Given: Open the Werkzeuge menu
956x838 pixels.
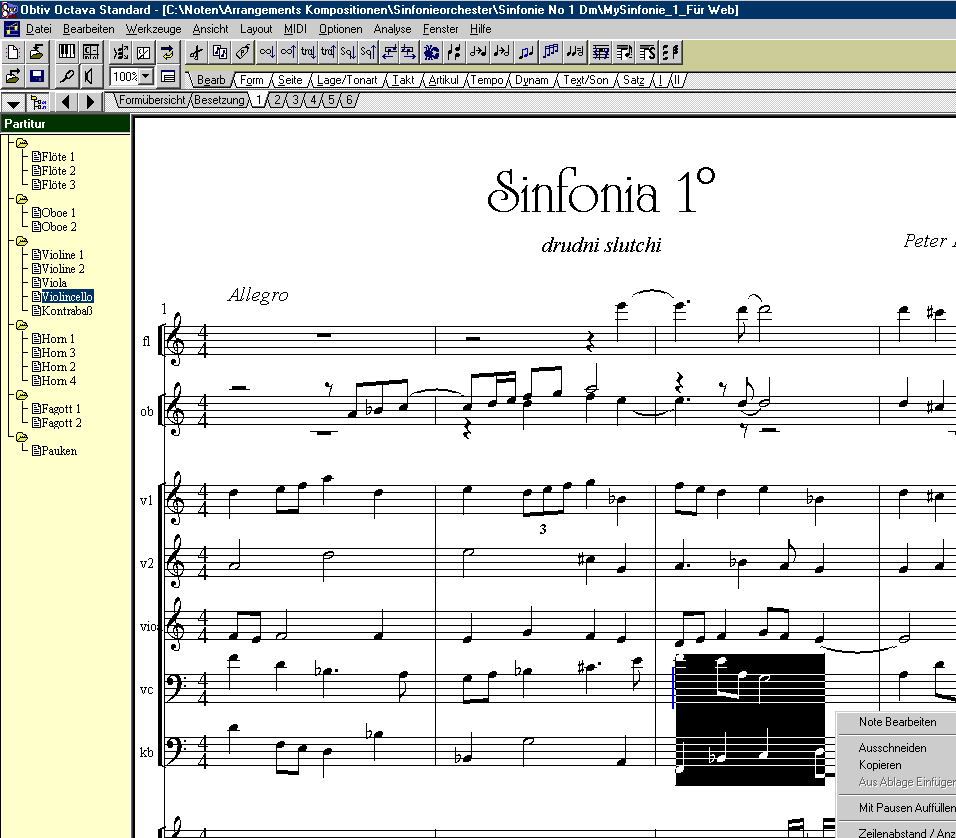Looking at the screenshot, I should click(x=153, y=29).
